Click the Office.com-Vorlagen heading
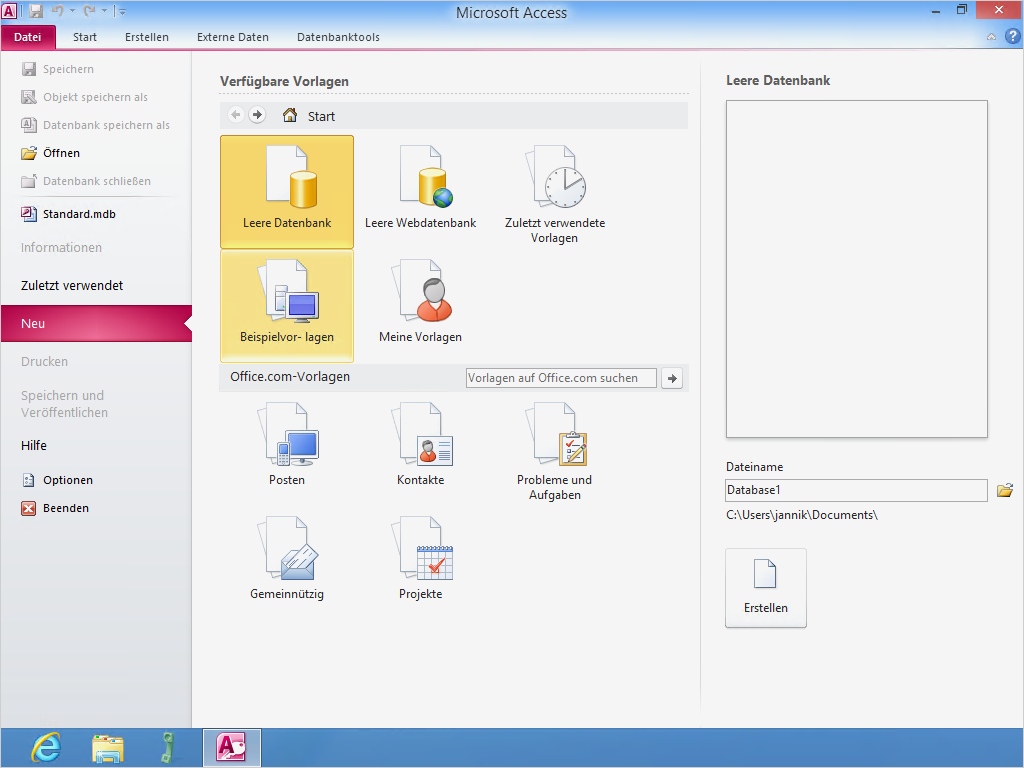This screenshot has height=768, width=1024. (x=290, y=377)
